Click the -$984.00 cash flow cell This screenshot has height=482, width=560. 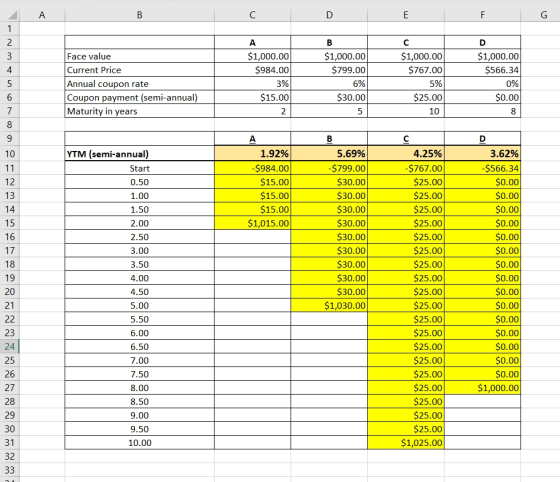pyautogui.click(x=252, y=169)
